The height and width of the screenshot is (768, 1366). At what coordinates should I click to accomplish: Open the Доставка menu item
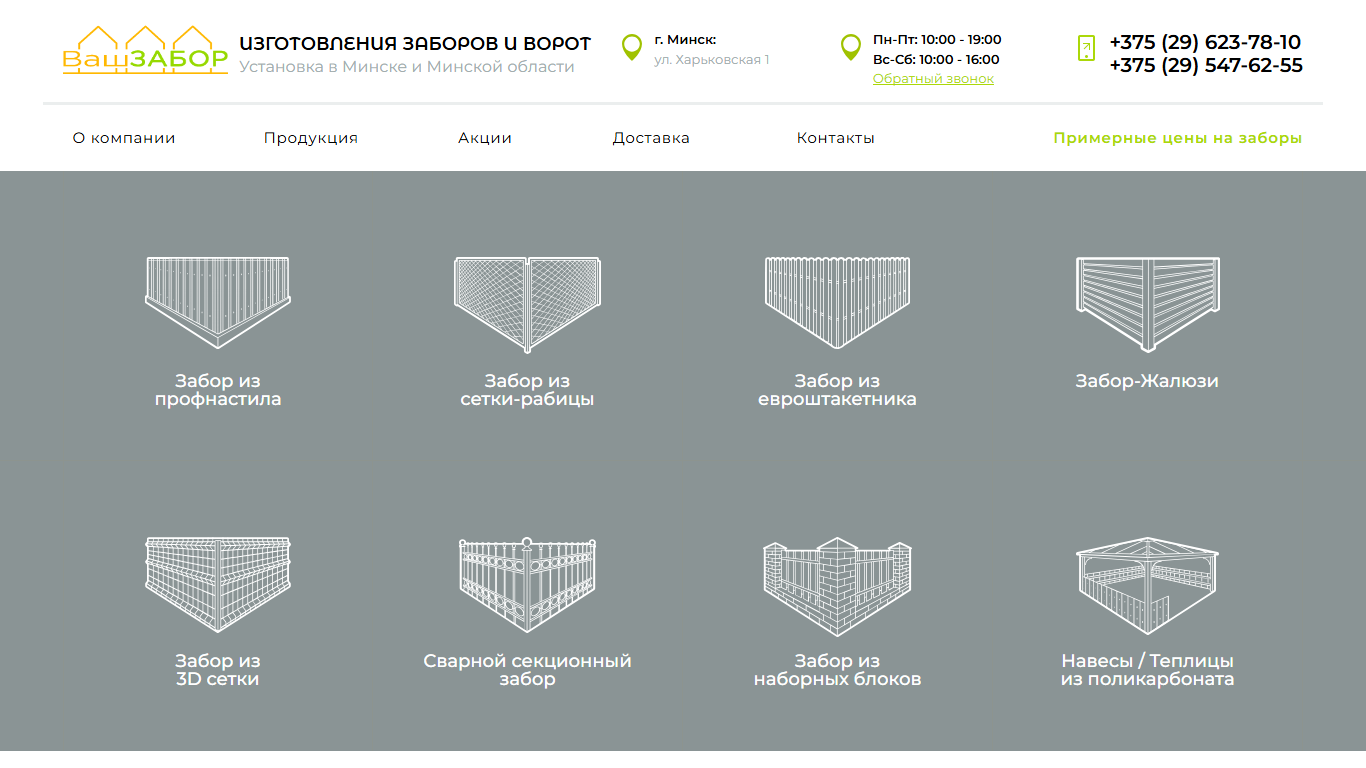[651, 138]
